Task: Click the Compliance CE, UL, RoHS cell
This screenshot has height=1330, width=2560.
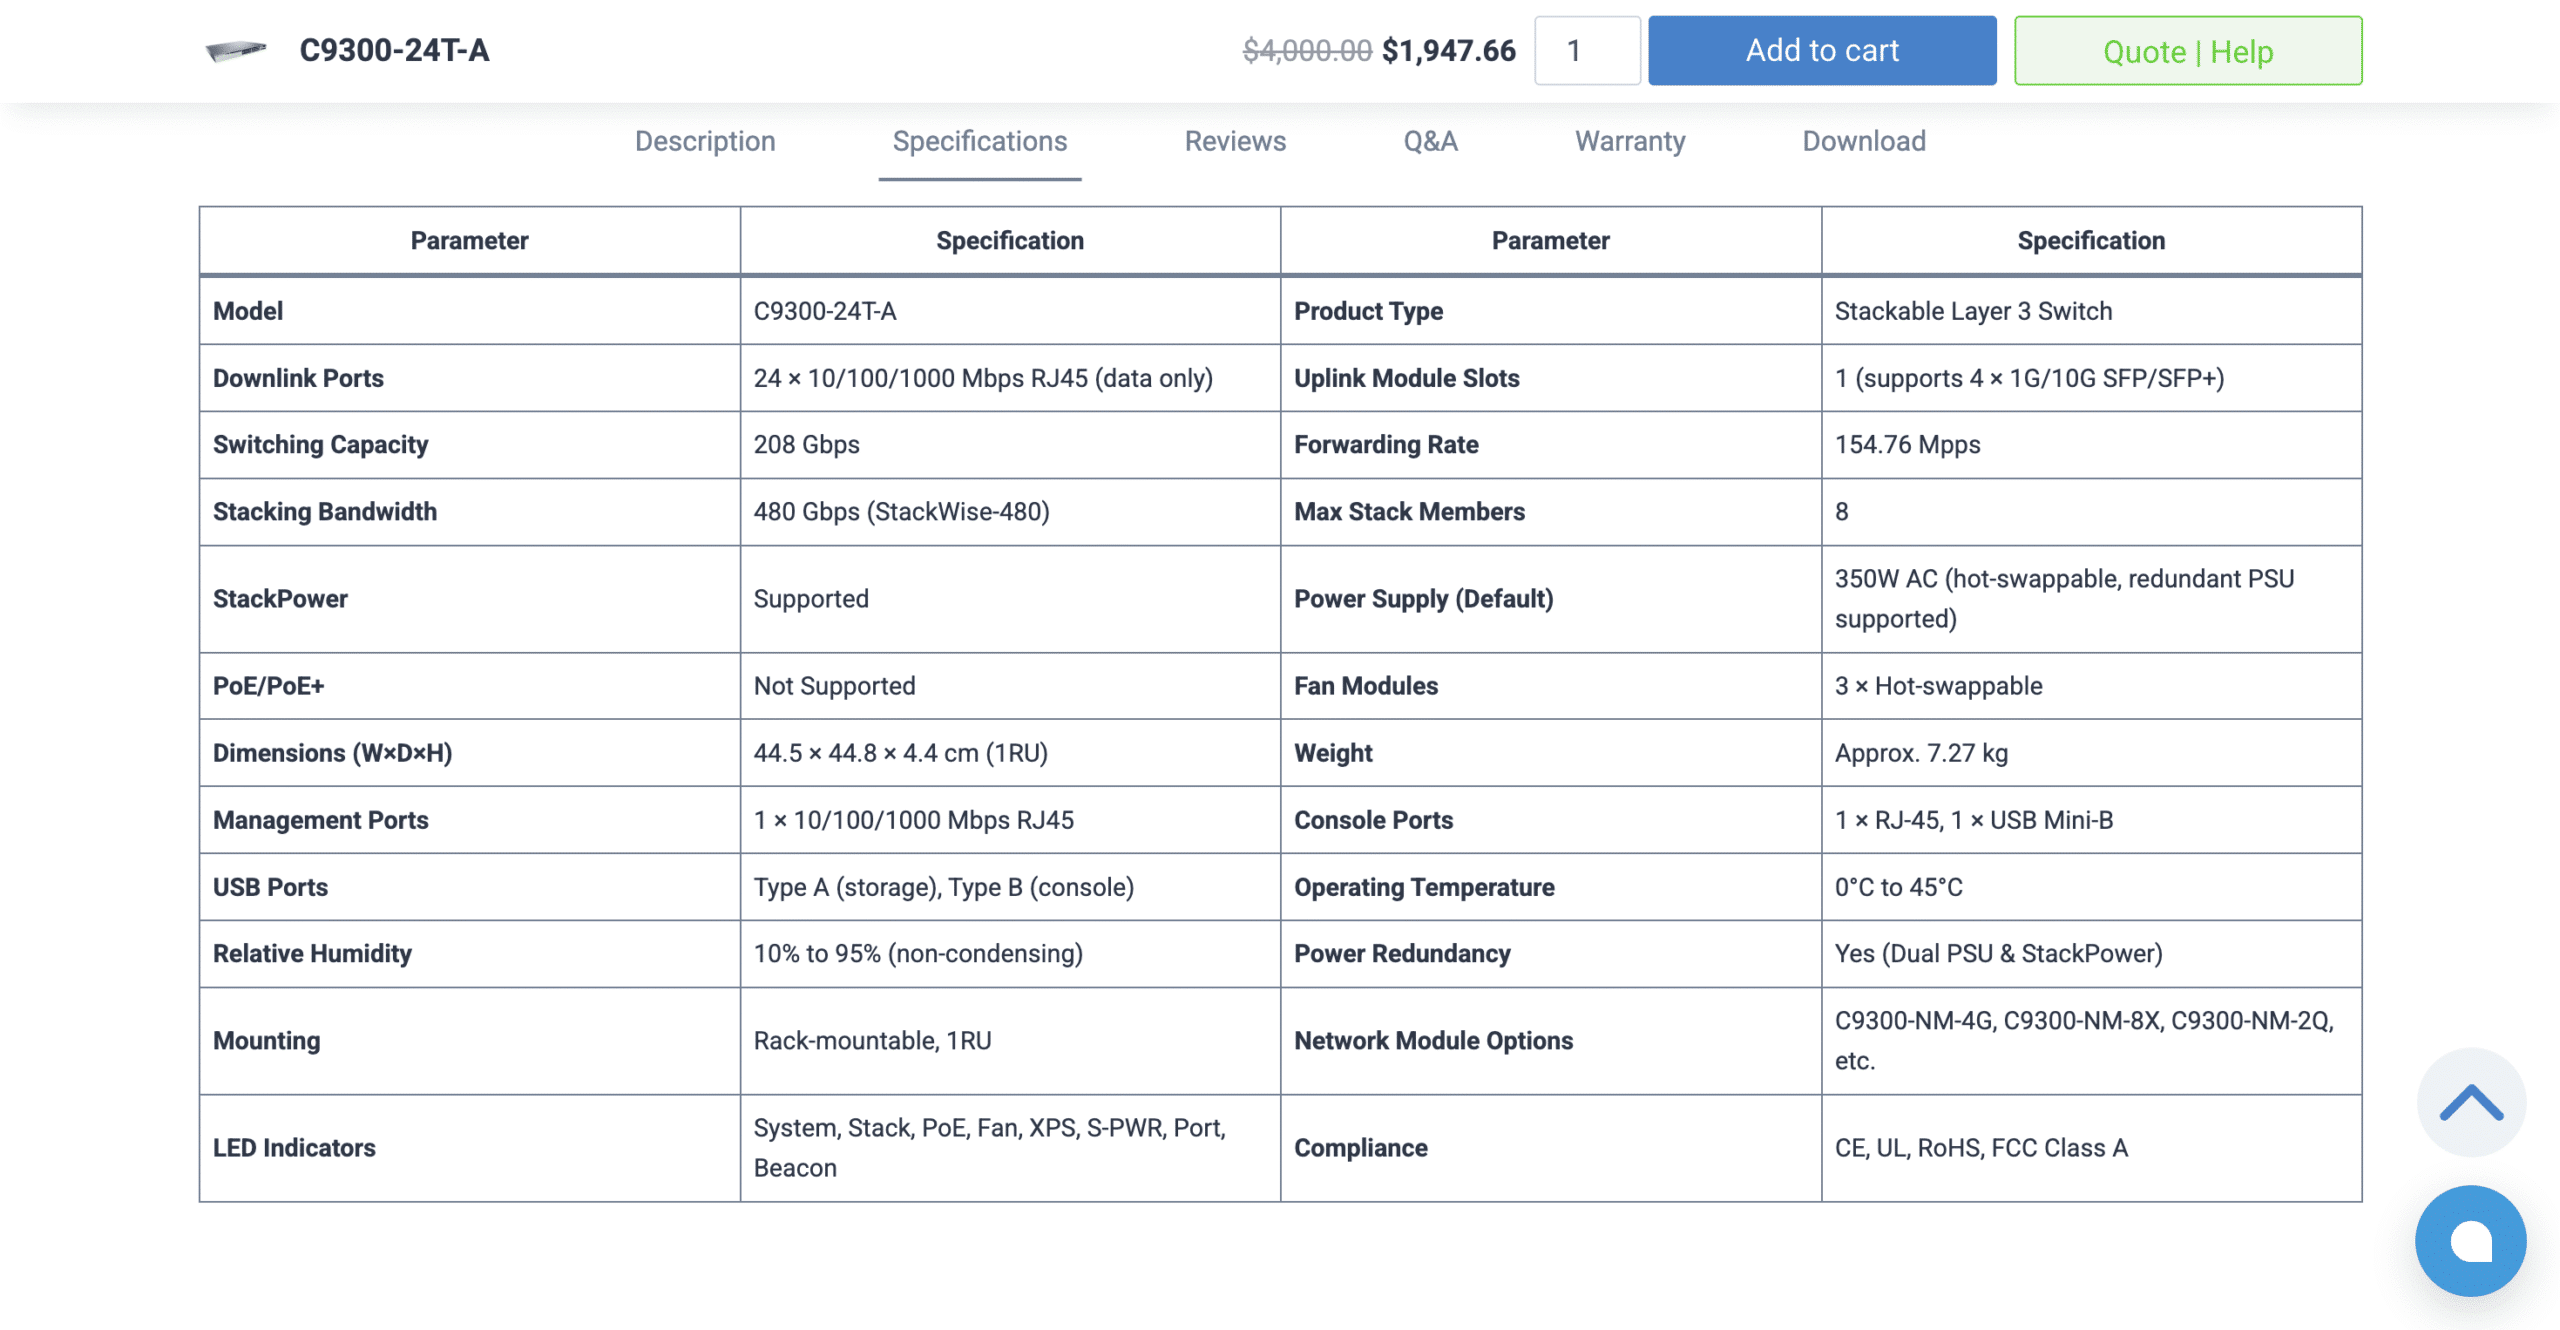Action: click(1980, 1147)
